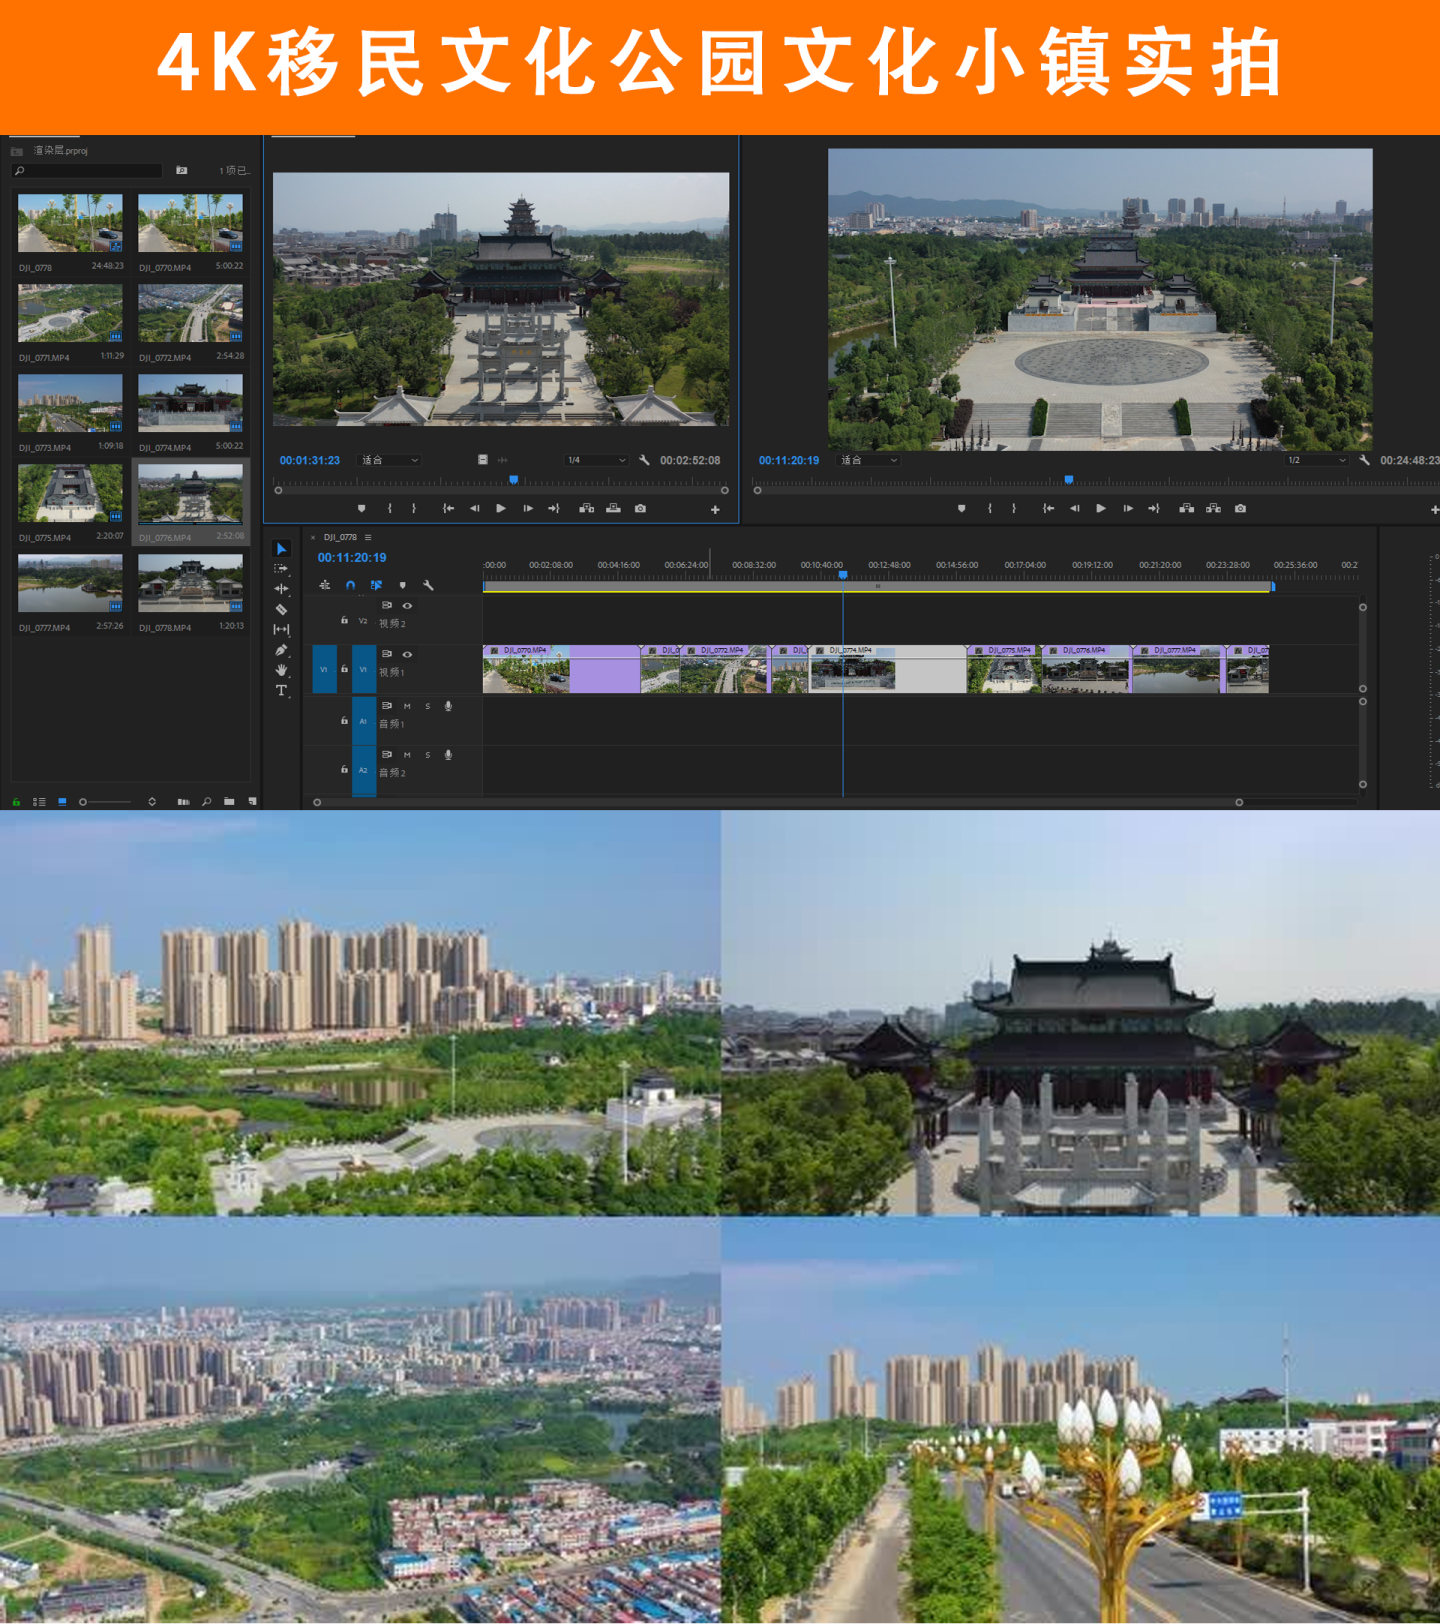
Task: Toggle Snap in timeline
Action: click(x=350, y=586)
